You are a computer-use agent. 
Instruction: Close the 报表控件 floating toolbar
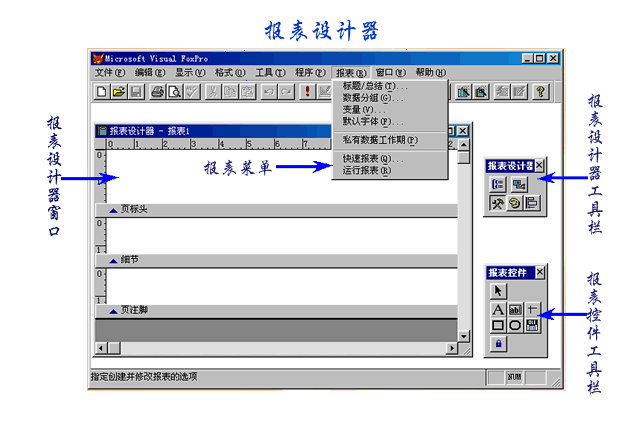(x=540, y=272)
